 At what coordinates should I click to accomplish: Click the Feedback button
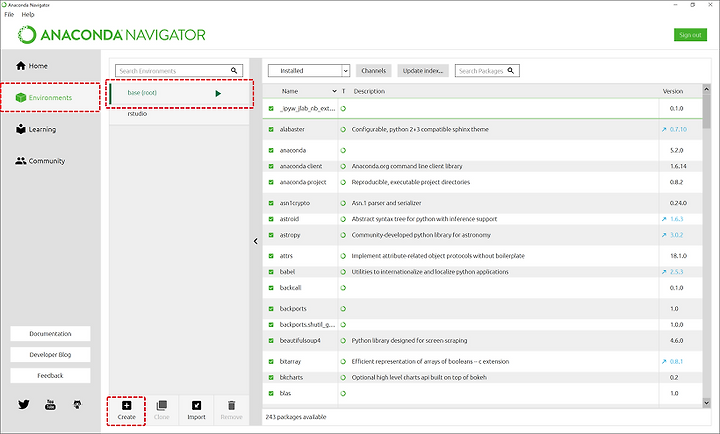[x=51, y=376]
